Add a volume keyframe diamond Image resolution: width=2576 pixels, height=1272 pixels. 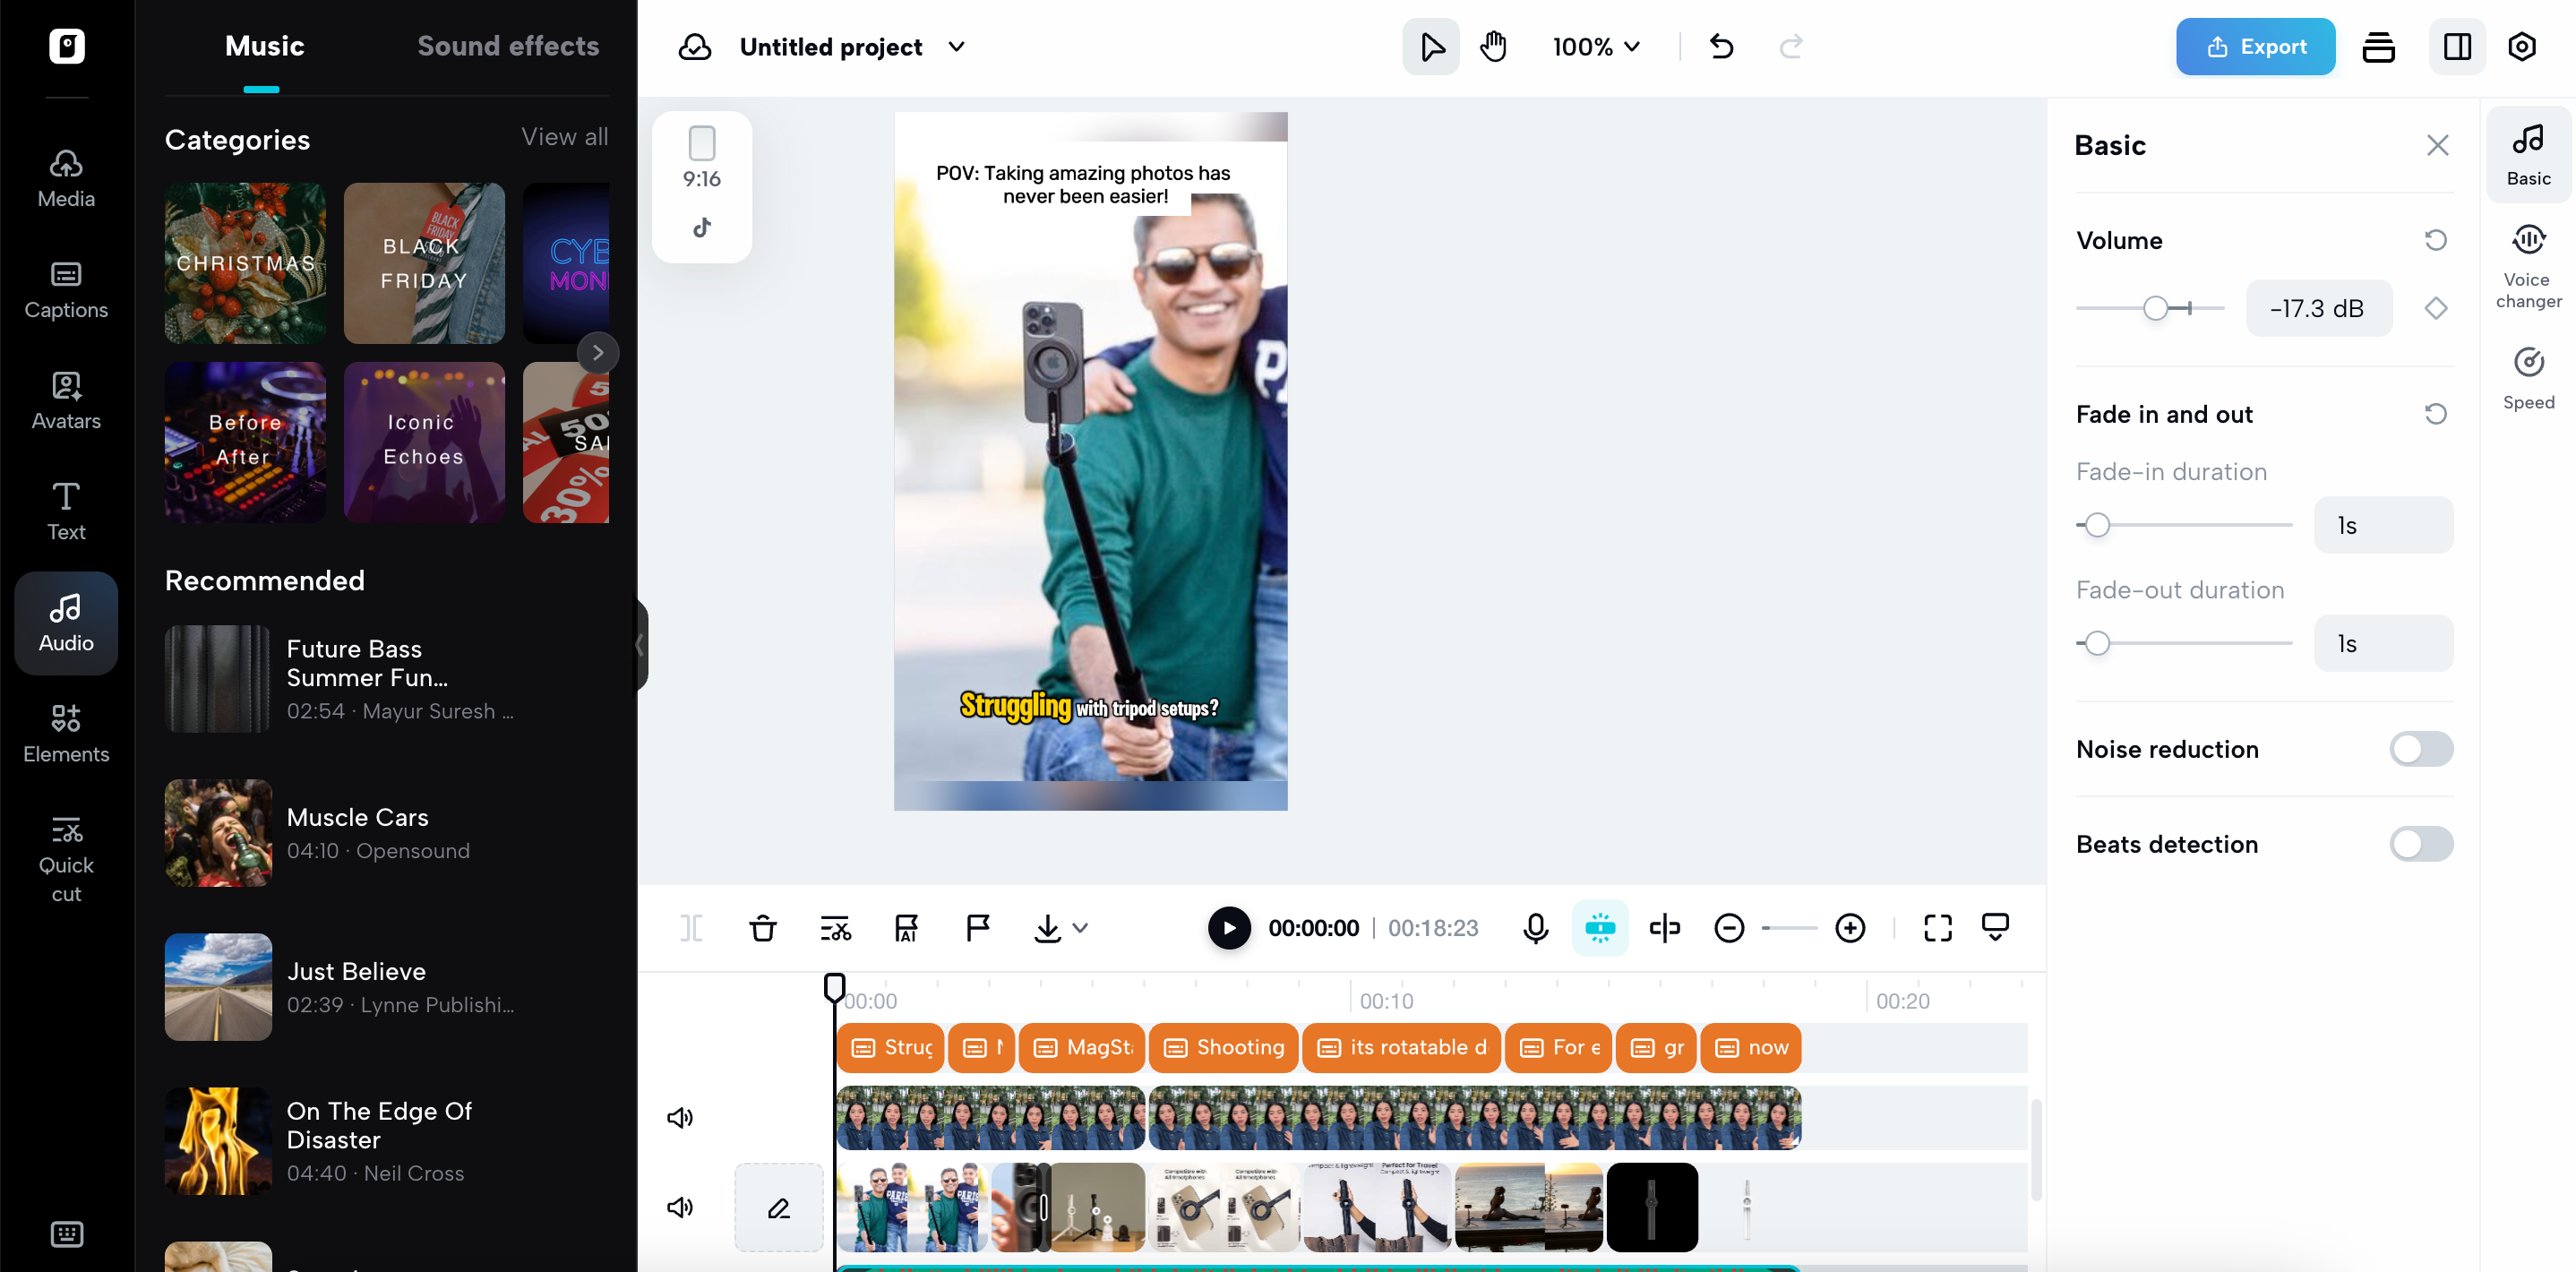2436,308
